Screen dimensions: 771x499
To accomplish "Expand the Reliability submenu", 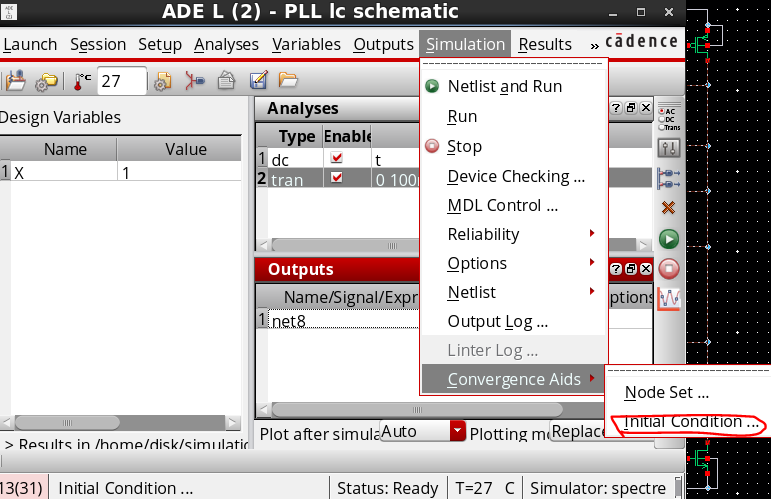I will click(513, 234).
